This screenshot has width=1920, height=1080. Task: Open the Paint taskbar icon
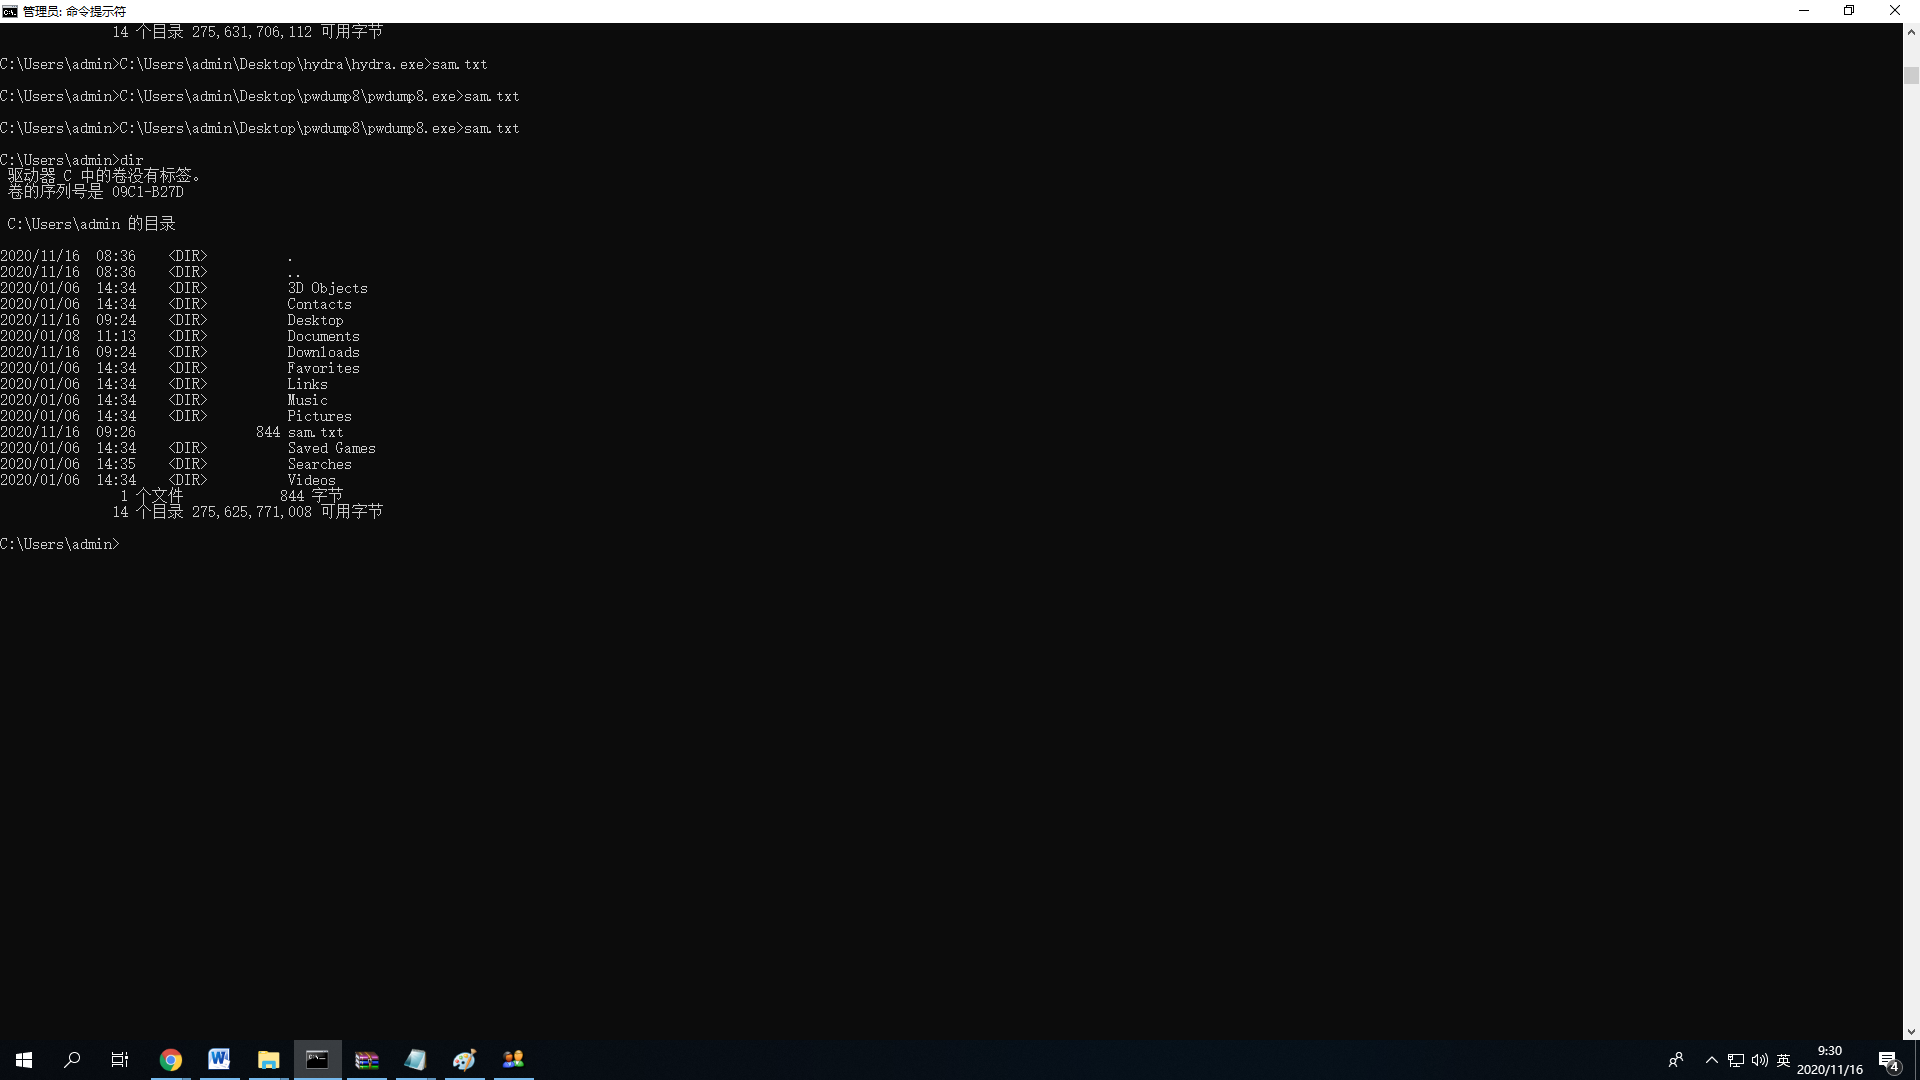[x=464, y=1060]
